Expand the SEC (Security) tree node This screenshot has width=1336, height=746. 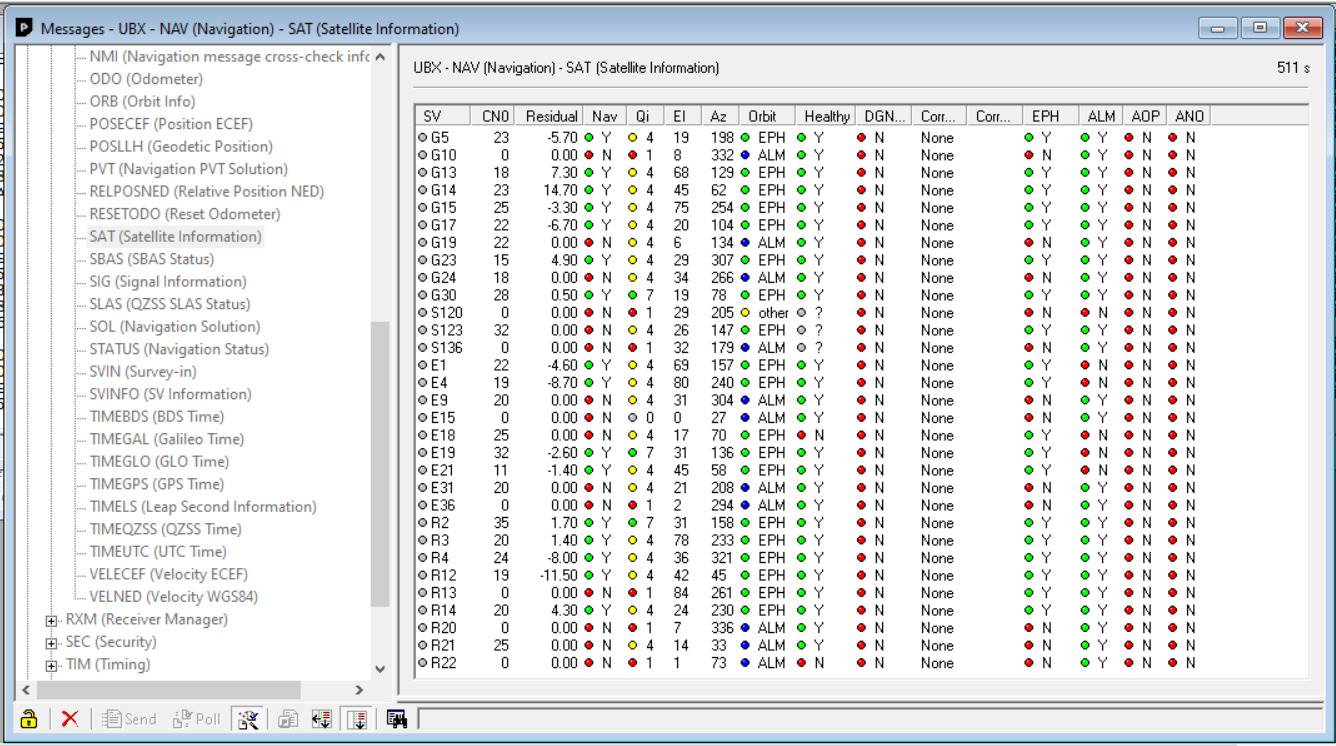tap(52, 642)
